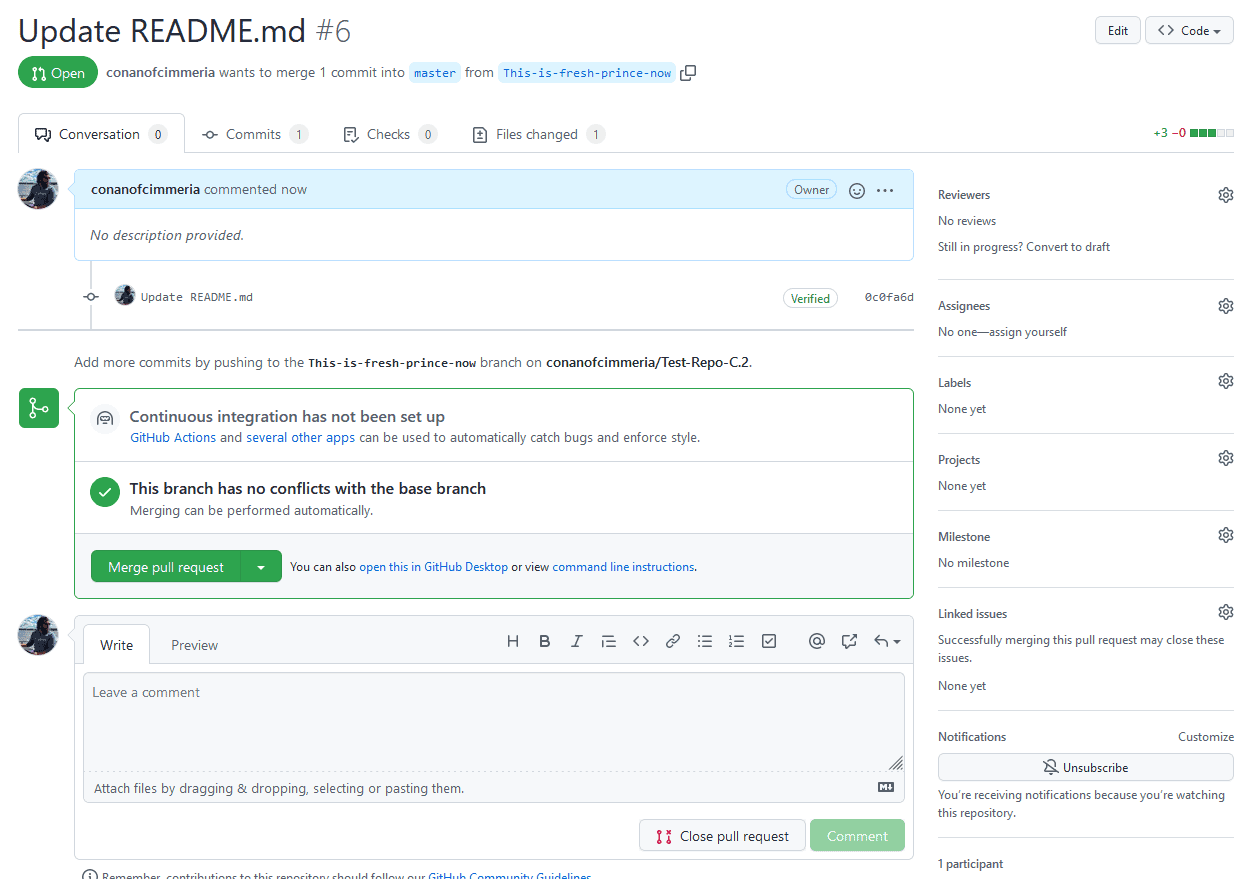Screen dimensions: 1259x879
Task: Switch to the Preview tab
Action: point(194,645)
